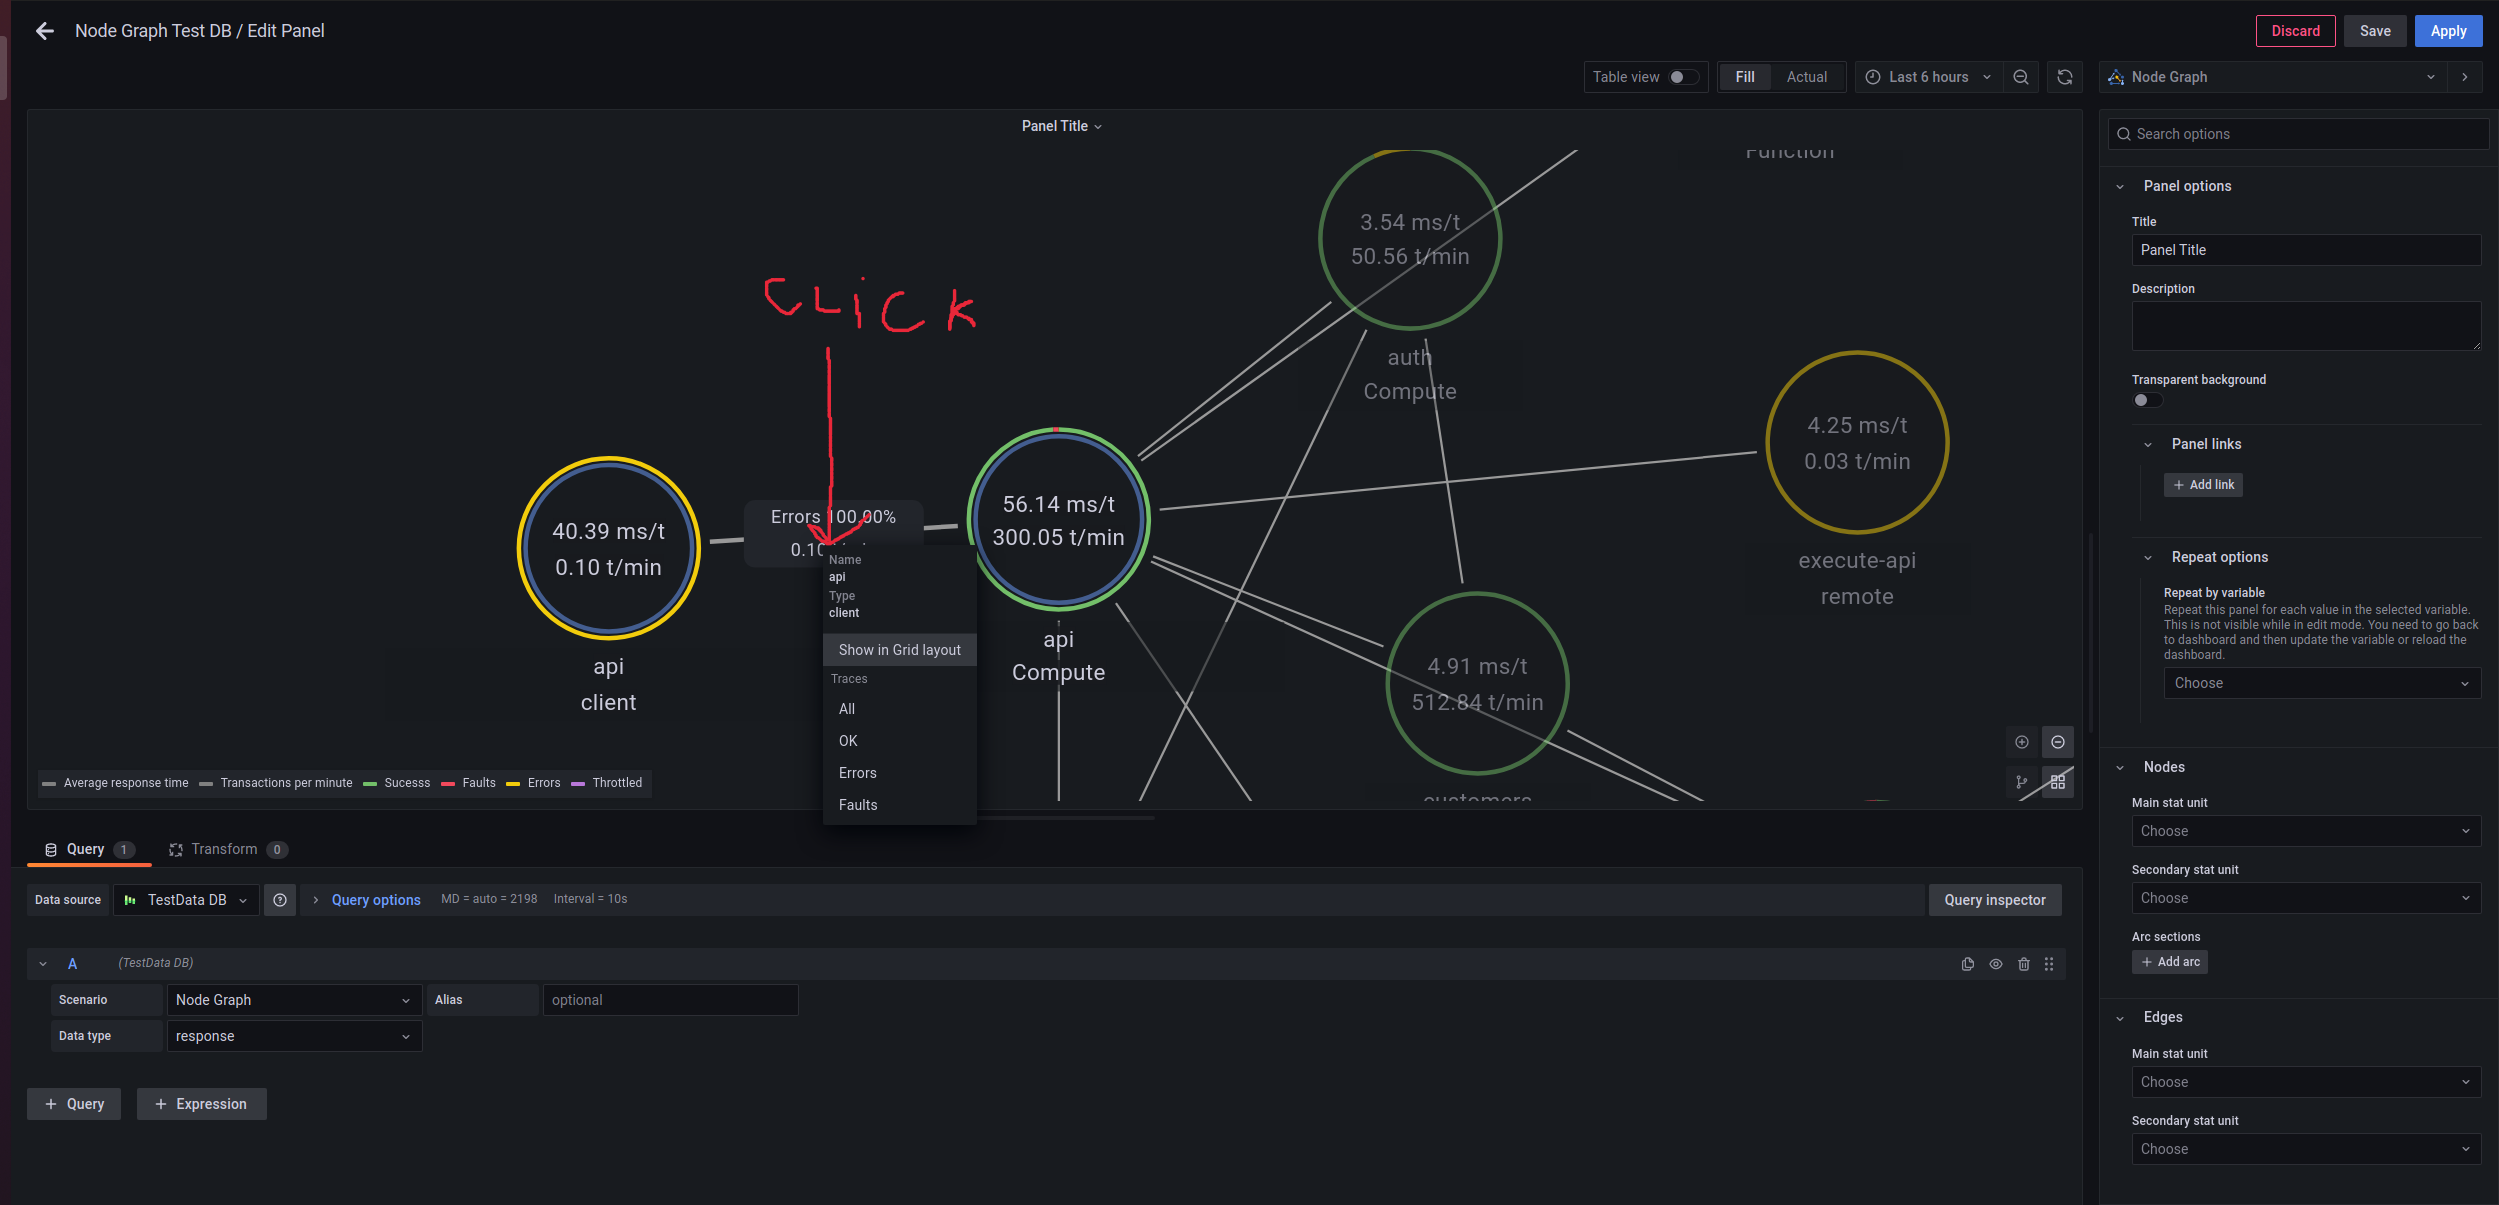Click Add arc under Arc sections
Screen dimensions: 2499x1205
click(x=2168, y=961)
